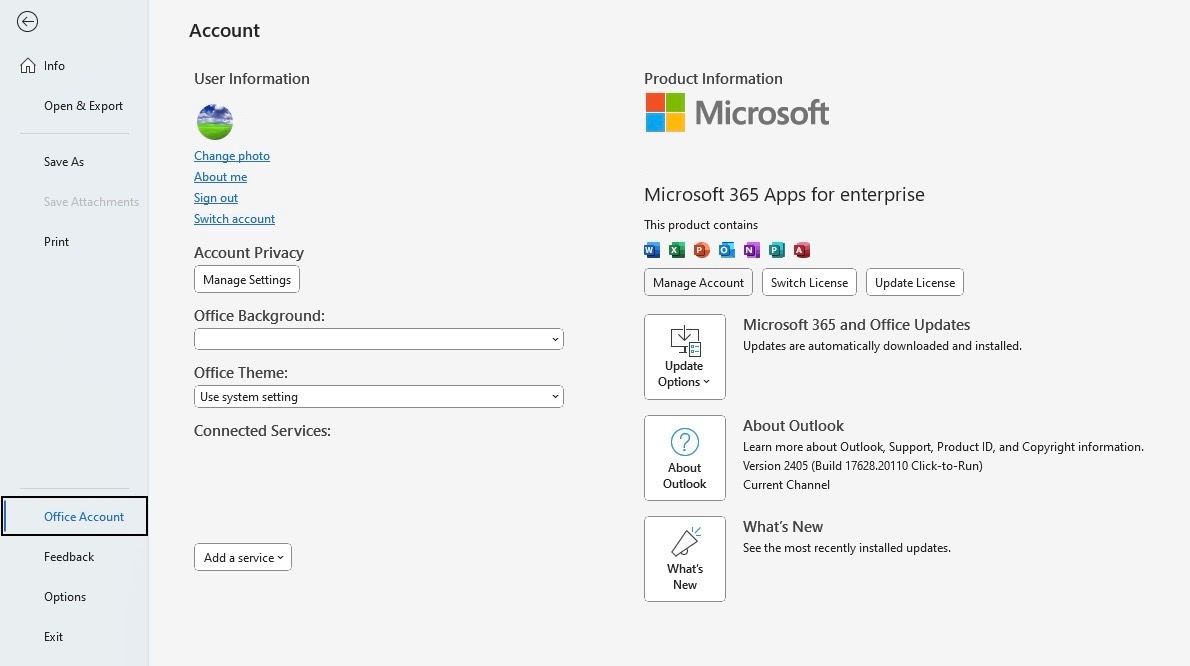Click the OneNote app icon
This screenshot has width=1190, height=666.
[752, 250]
